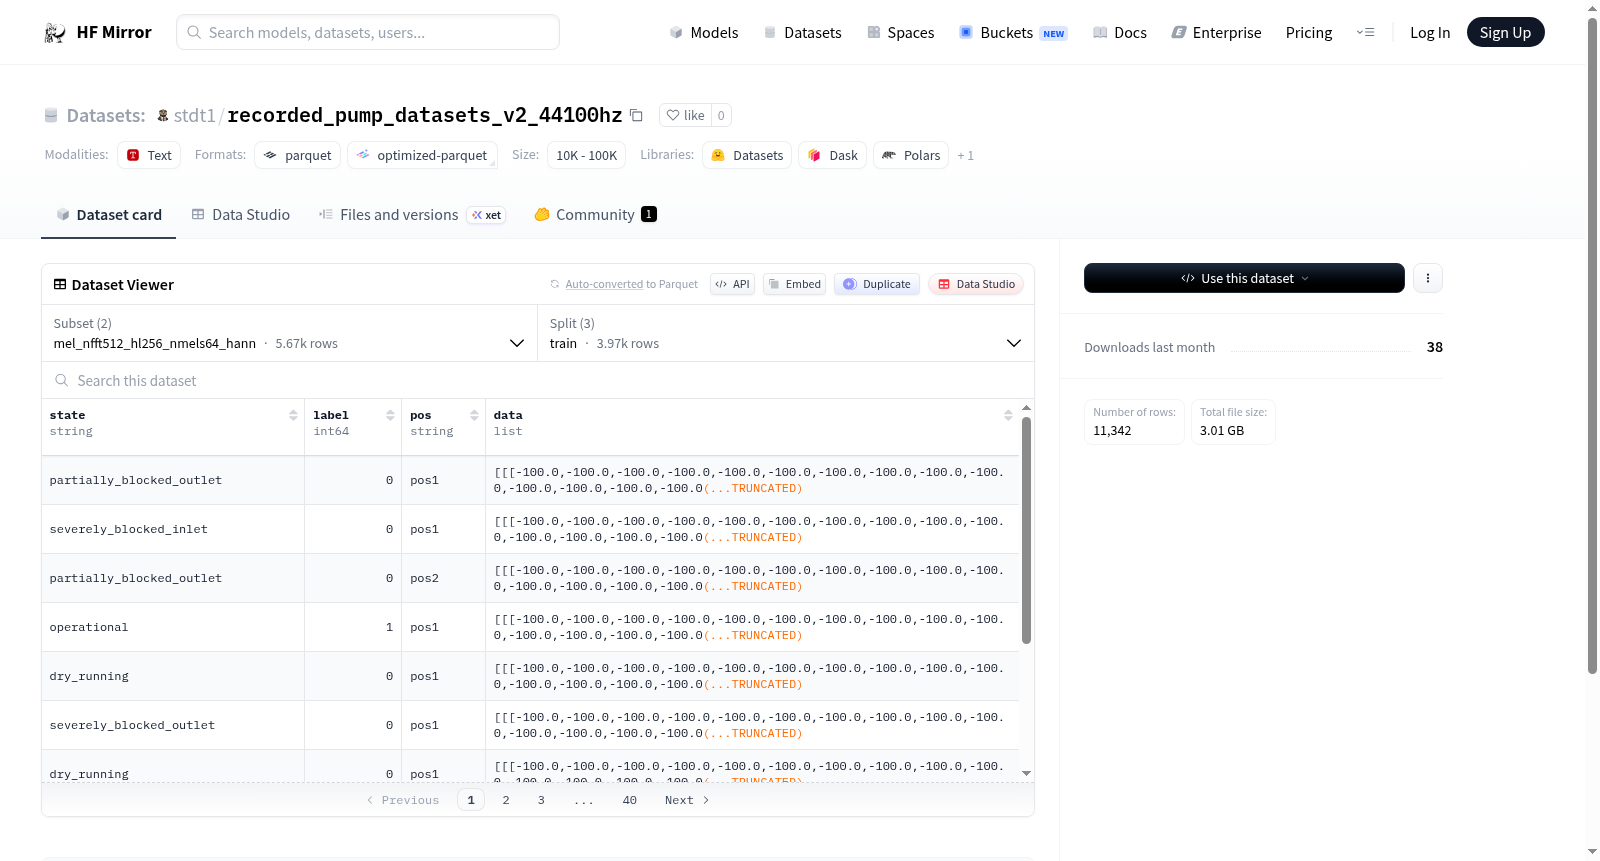Open the three-dot more options button

[x=1428, y=278]
